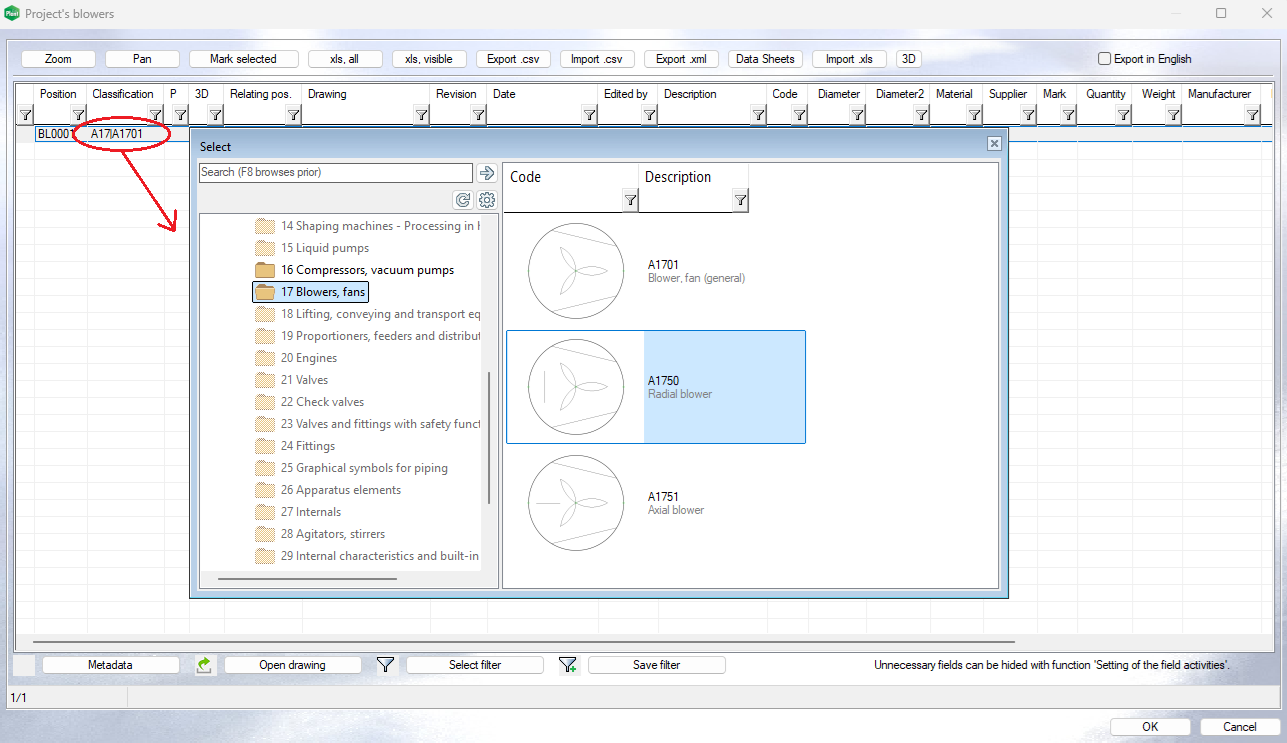Screen dimensions: 1287x743
Task: Open filter dropdown under Classification column
Action: [155, 115]
